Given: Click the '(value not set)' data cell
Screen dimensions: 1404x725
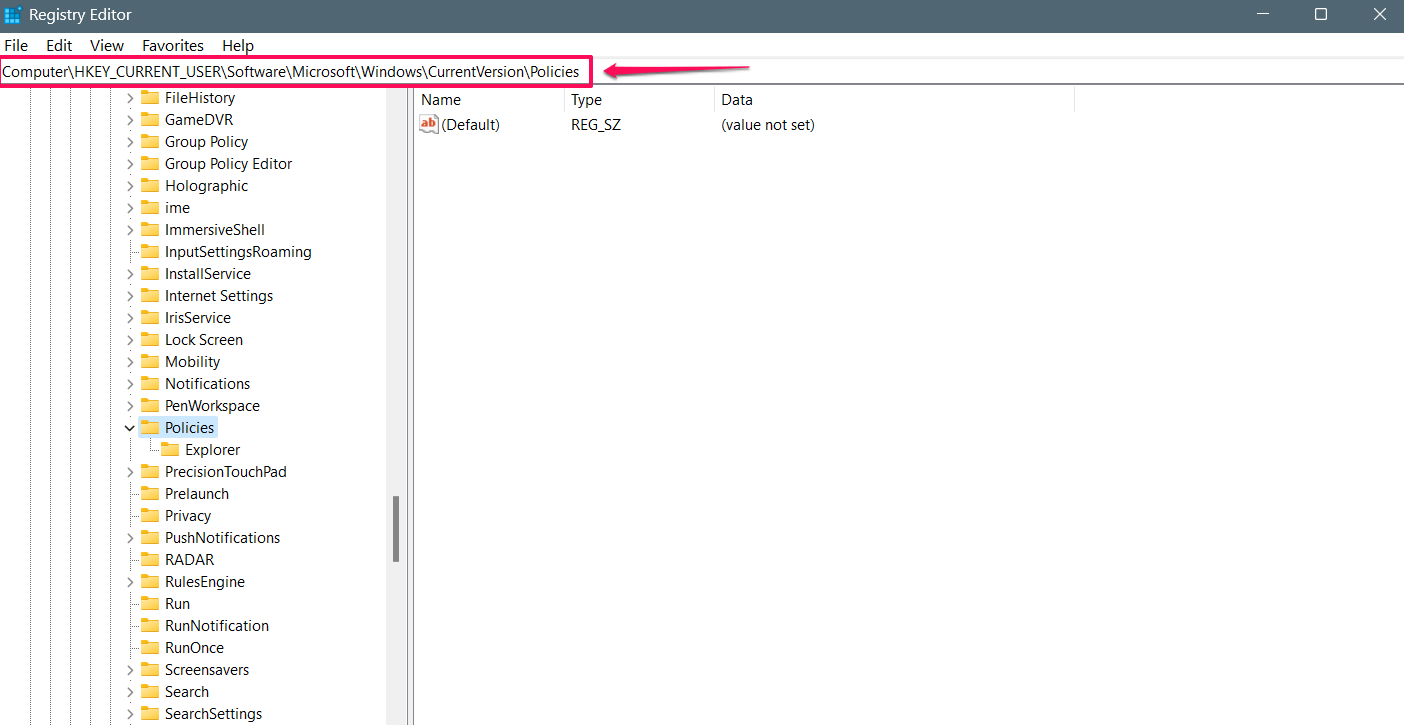Looking at the screenshot, I should point(768,125).
